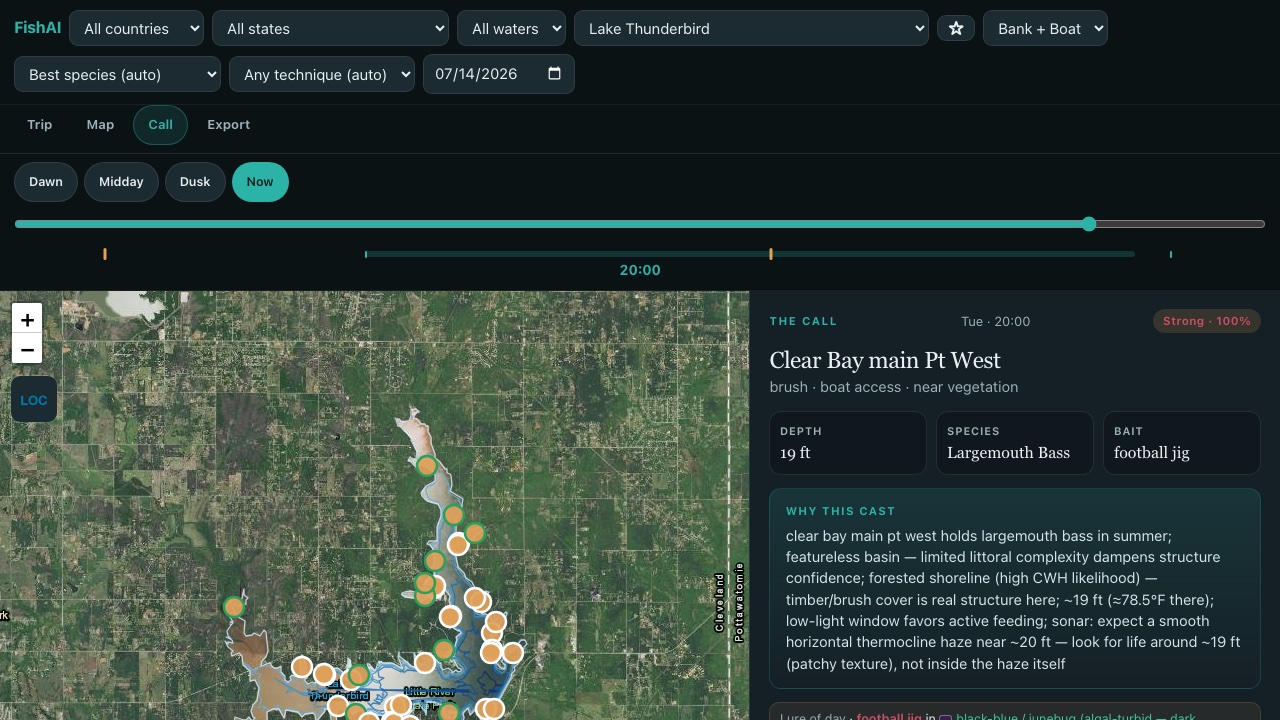Select the Now time preset

(260, 182)
